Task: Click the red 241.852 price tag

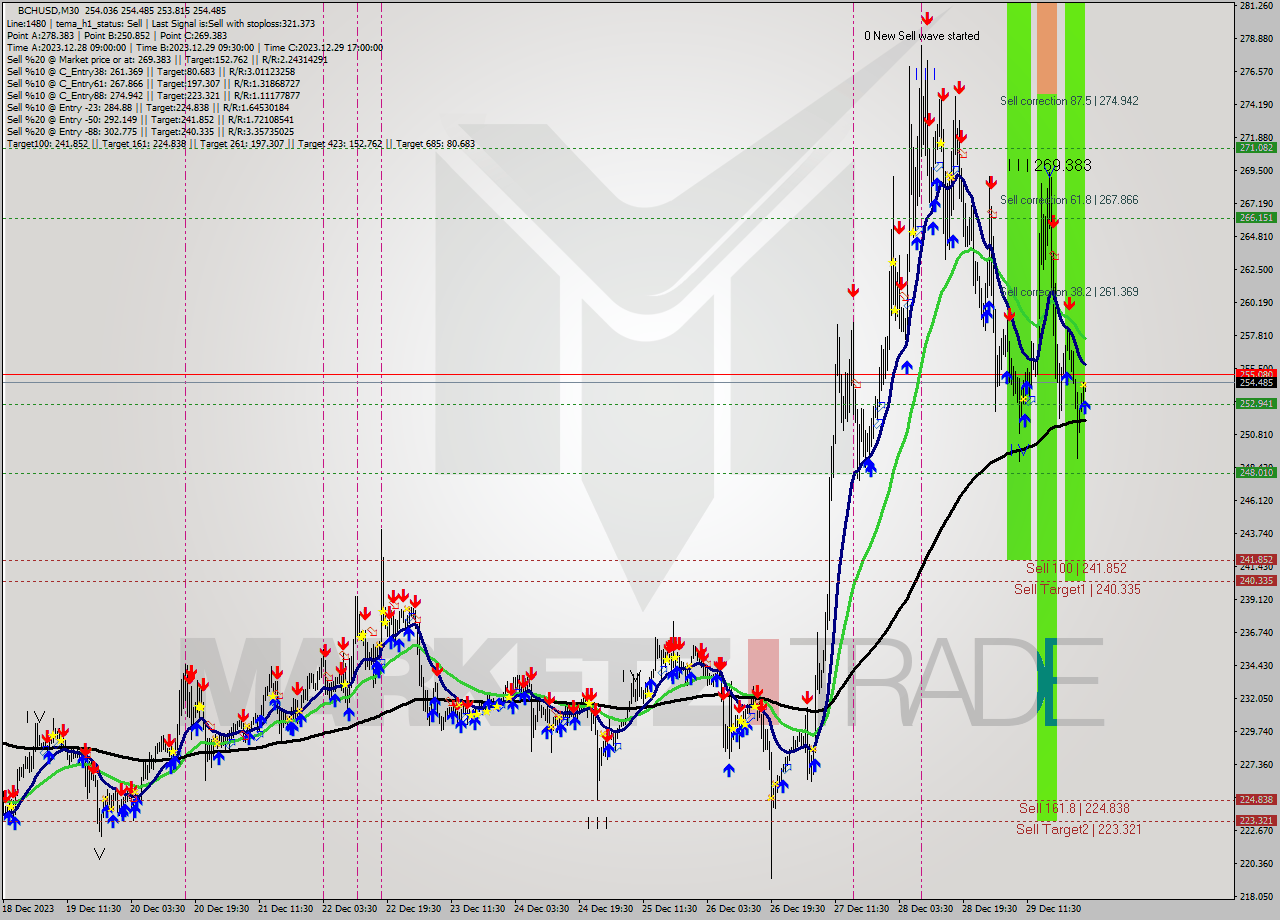Action: coord(1256,560)
